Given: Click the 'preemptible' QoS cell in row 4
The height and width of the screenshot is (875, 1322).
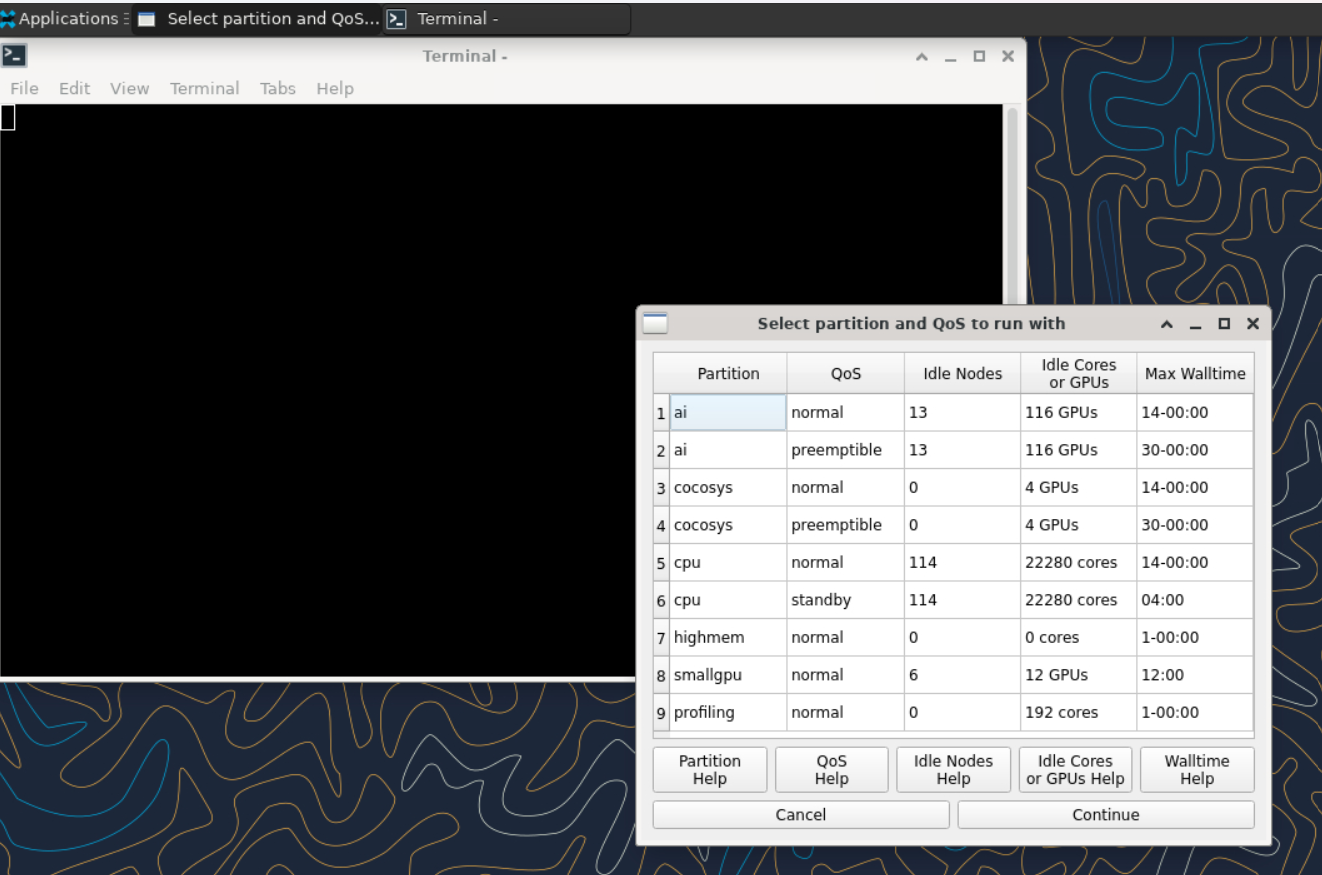Looking at the screenshot, I should pyautogui.click(x=845, y=525).
